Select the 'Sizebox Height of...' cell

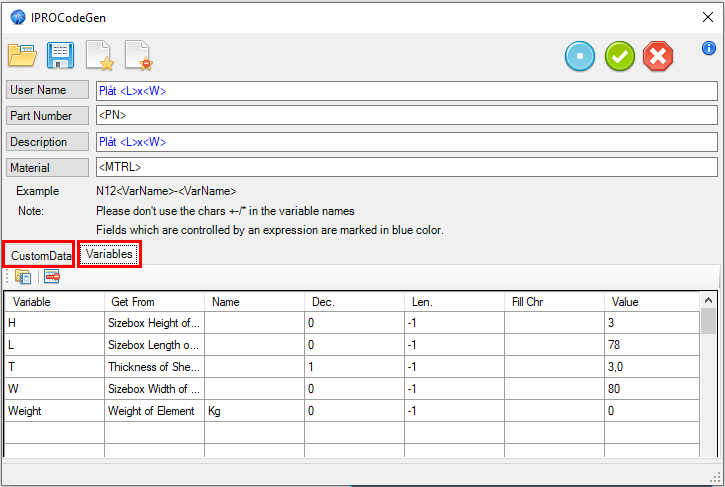154,322
